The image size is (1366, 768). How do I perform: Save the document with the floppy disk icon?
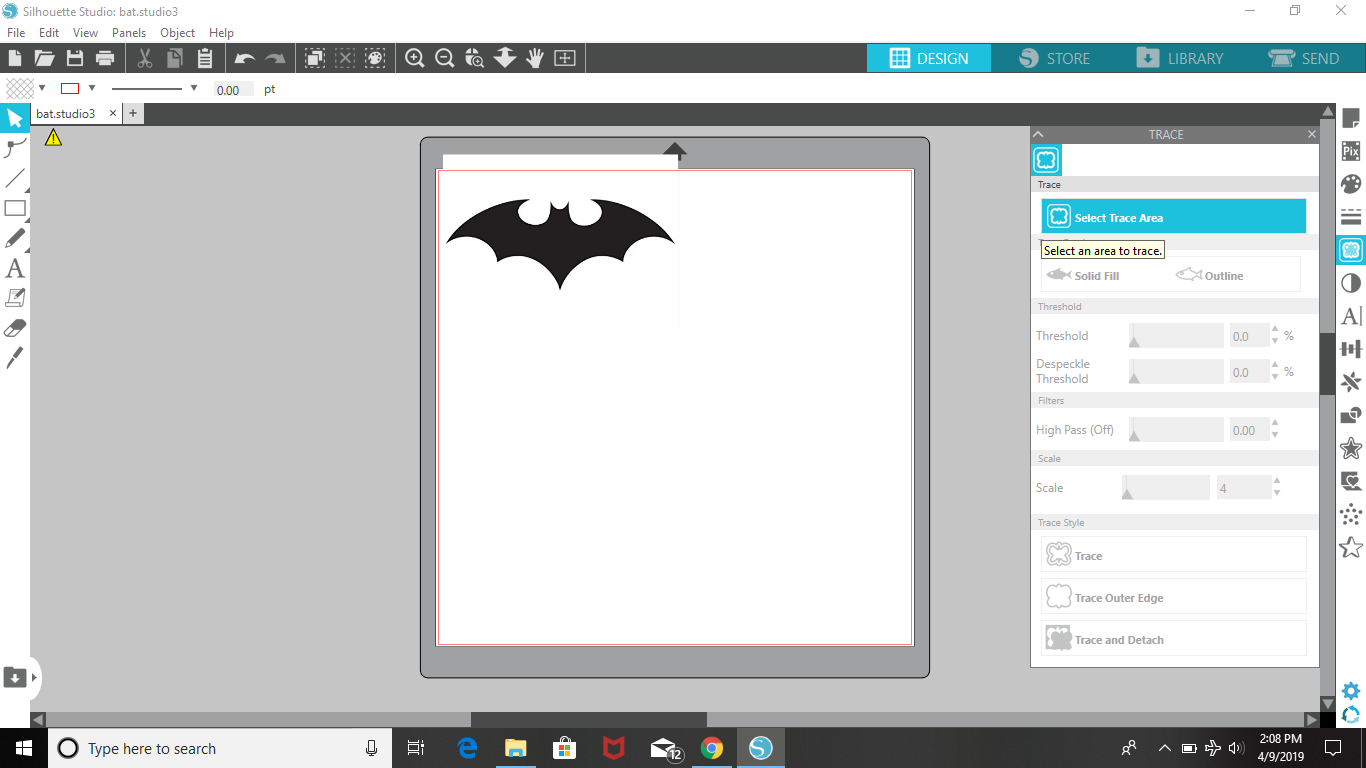coord(75,58)
